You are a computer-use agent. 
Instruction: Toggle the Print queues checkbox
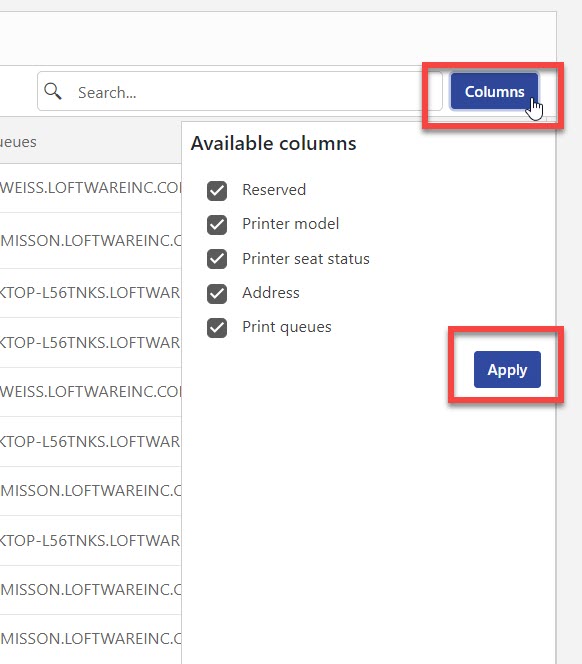click(217, 327)
